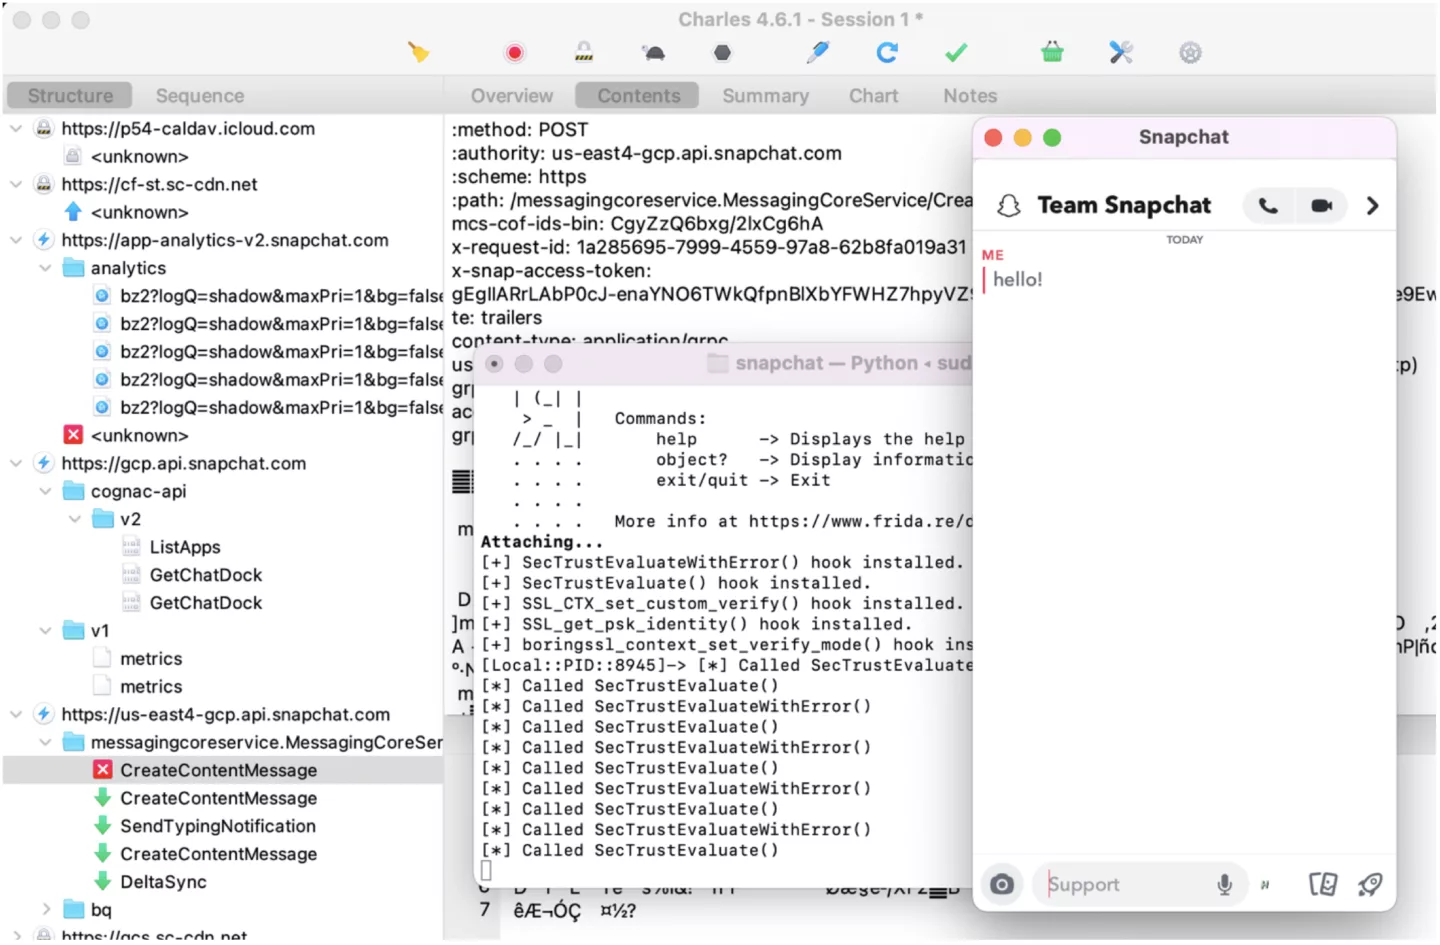The image size is (1440, 945).
Task: Select the ListApps request
Action: (185, 547)
